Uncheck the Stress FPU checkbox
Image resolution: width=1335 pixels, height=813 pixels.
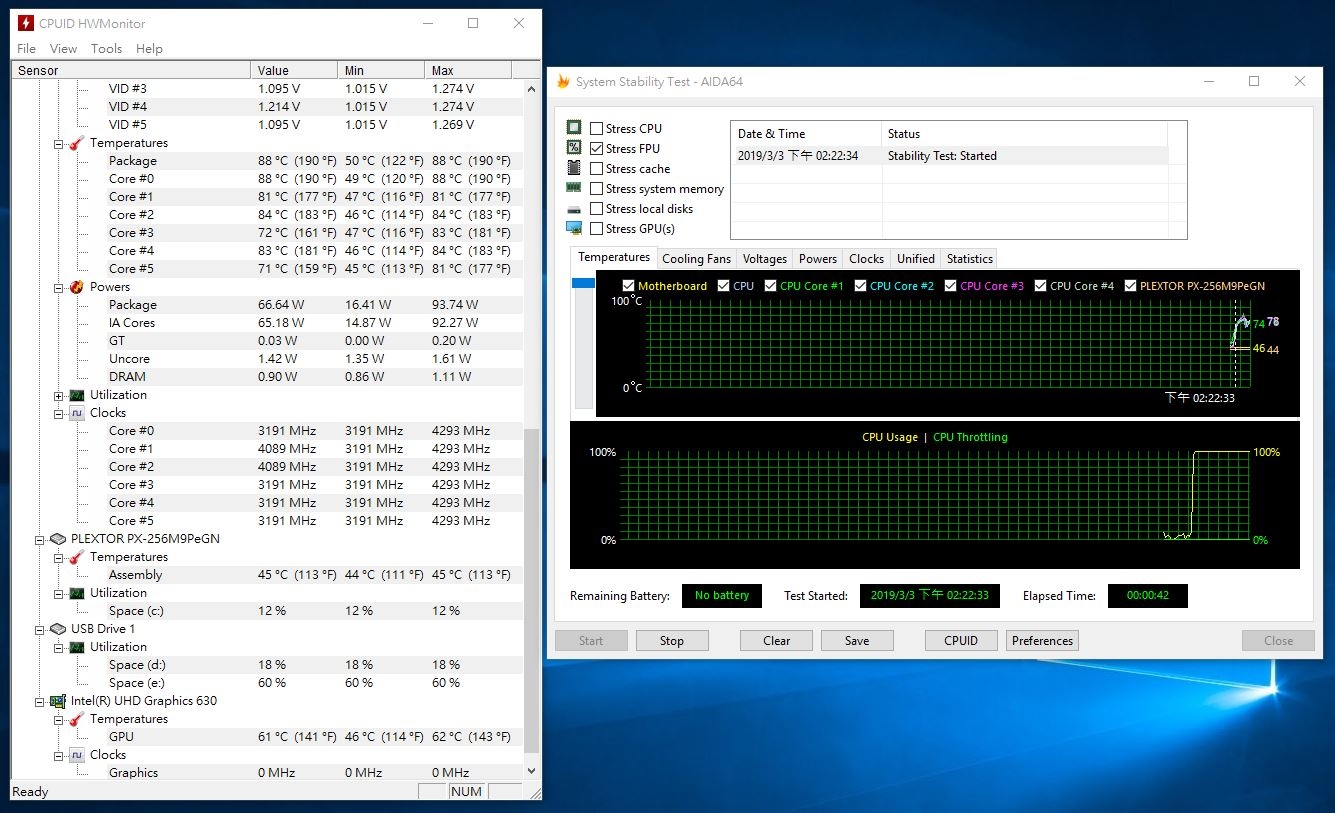pos(597,149)
